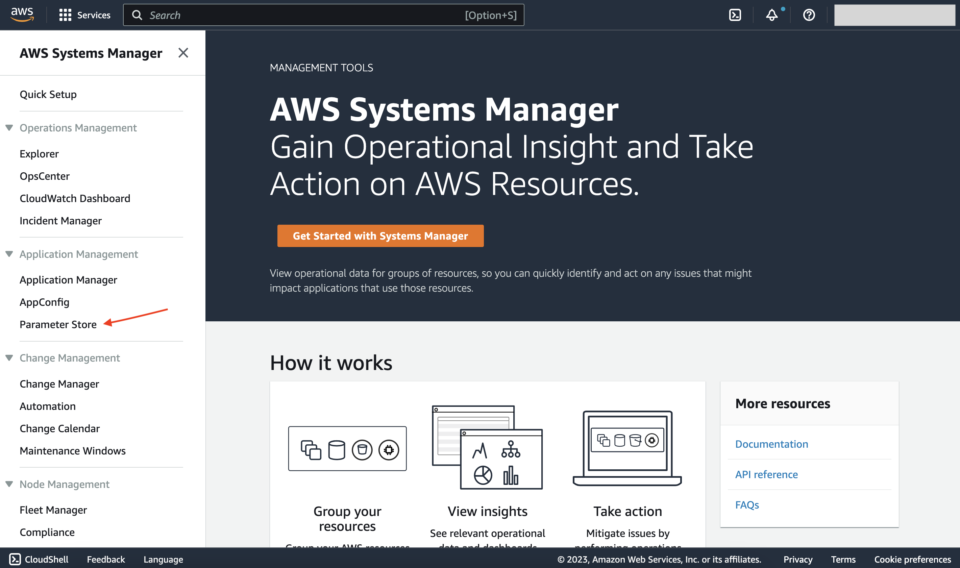Open Cookie preferences in footer
Viewport: 960px width, 568px height.
pos(912,559)
